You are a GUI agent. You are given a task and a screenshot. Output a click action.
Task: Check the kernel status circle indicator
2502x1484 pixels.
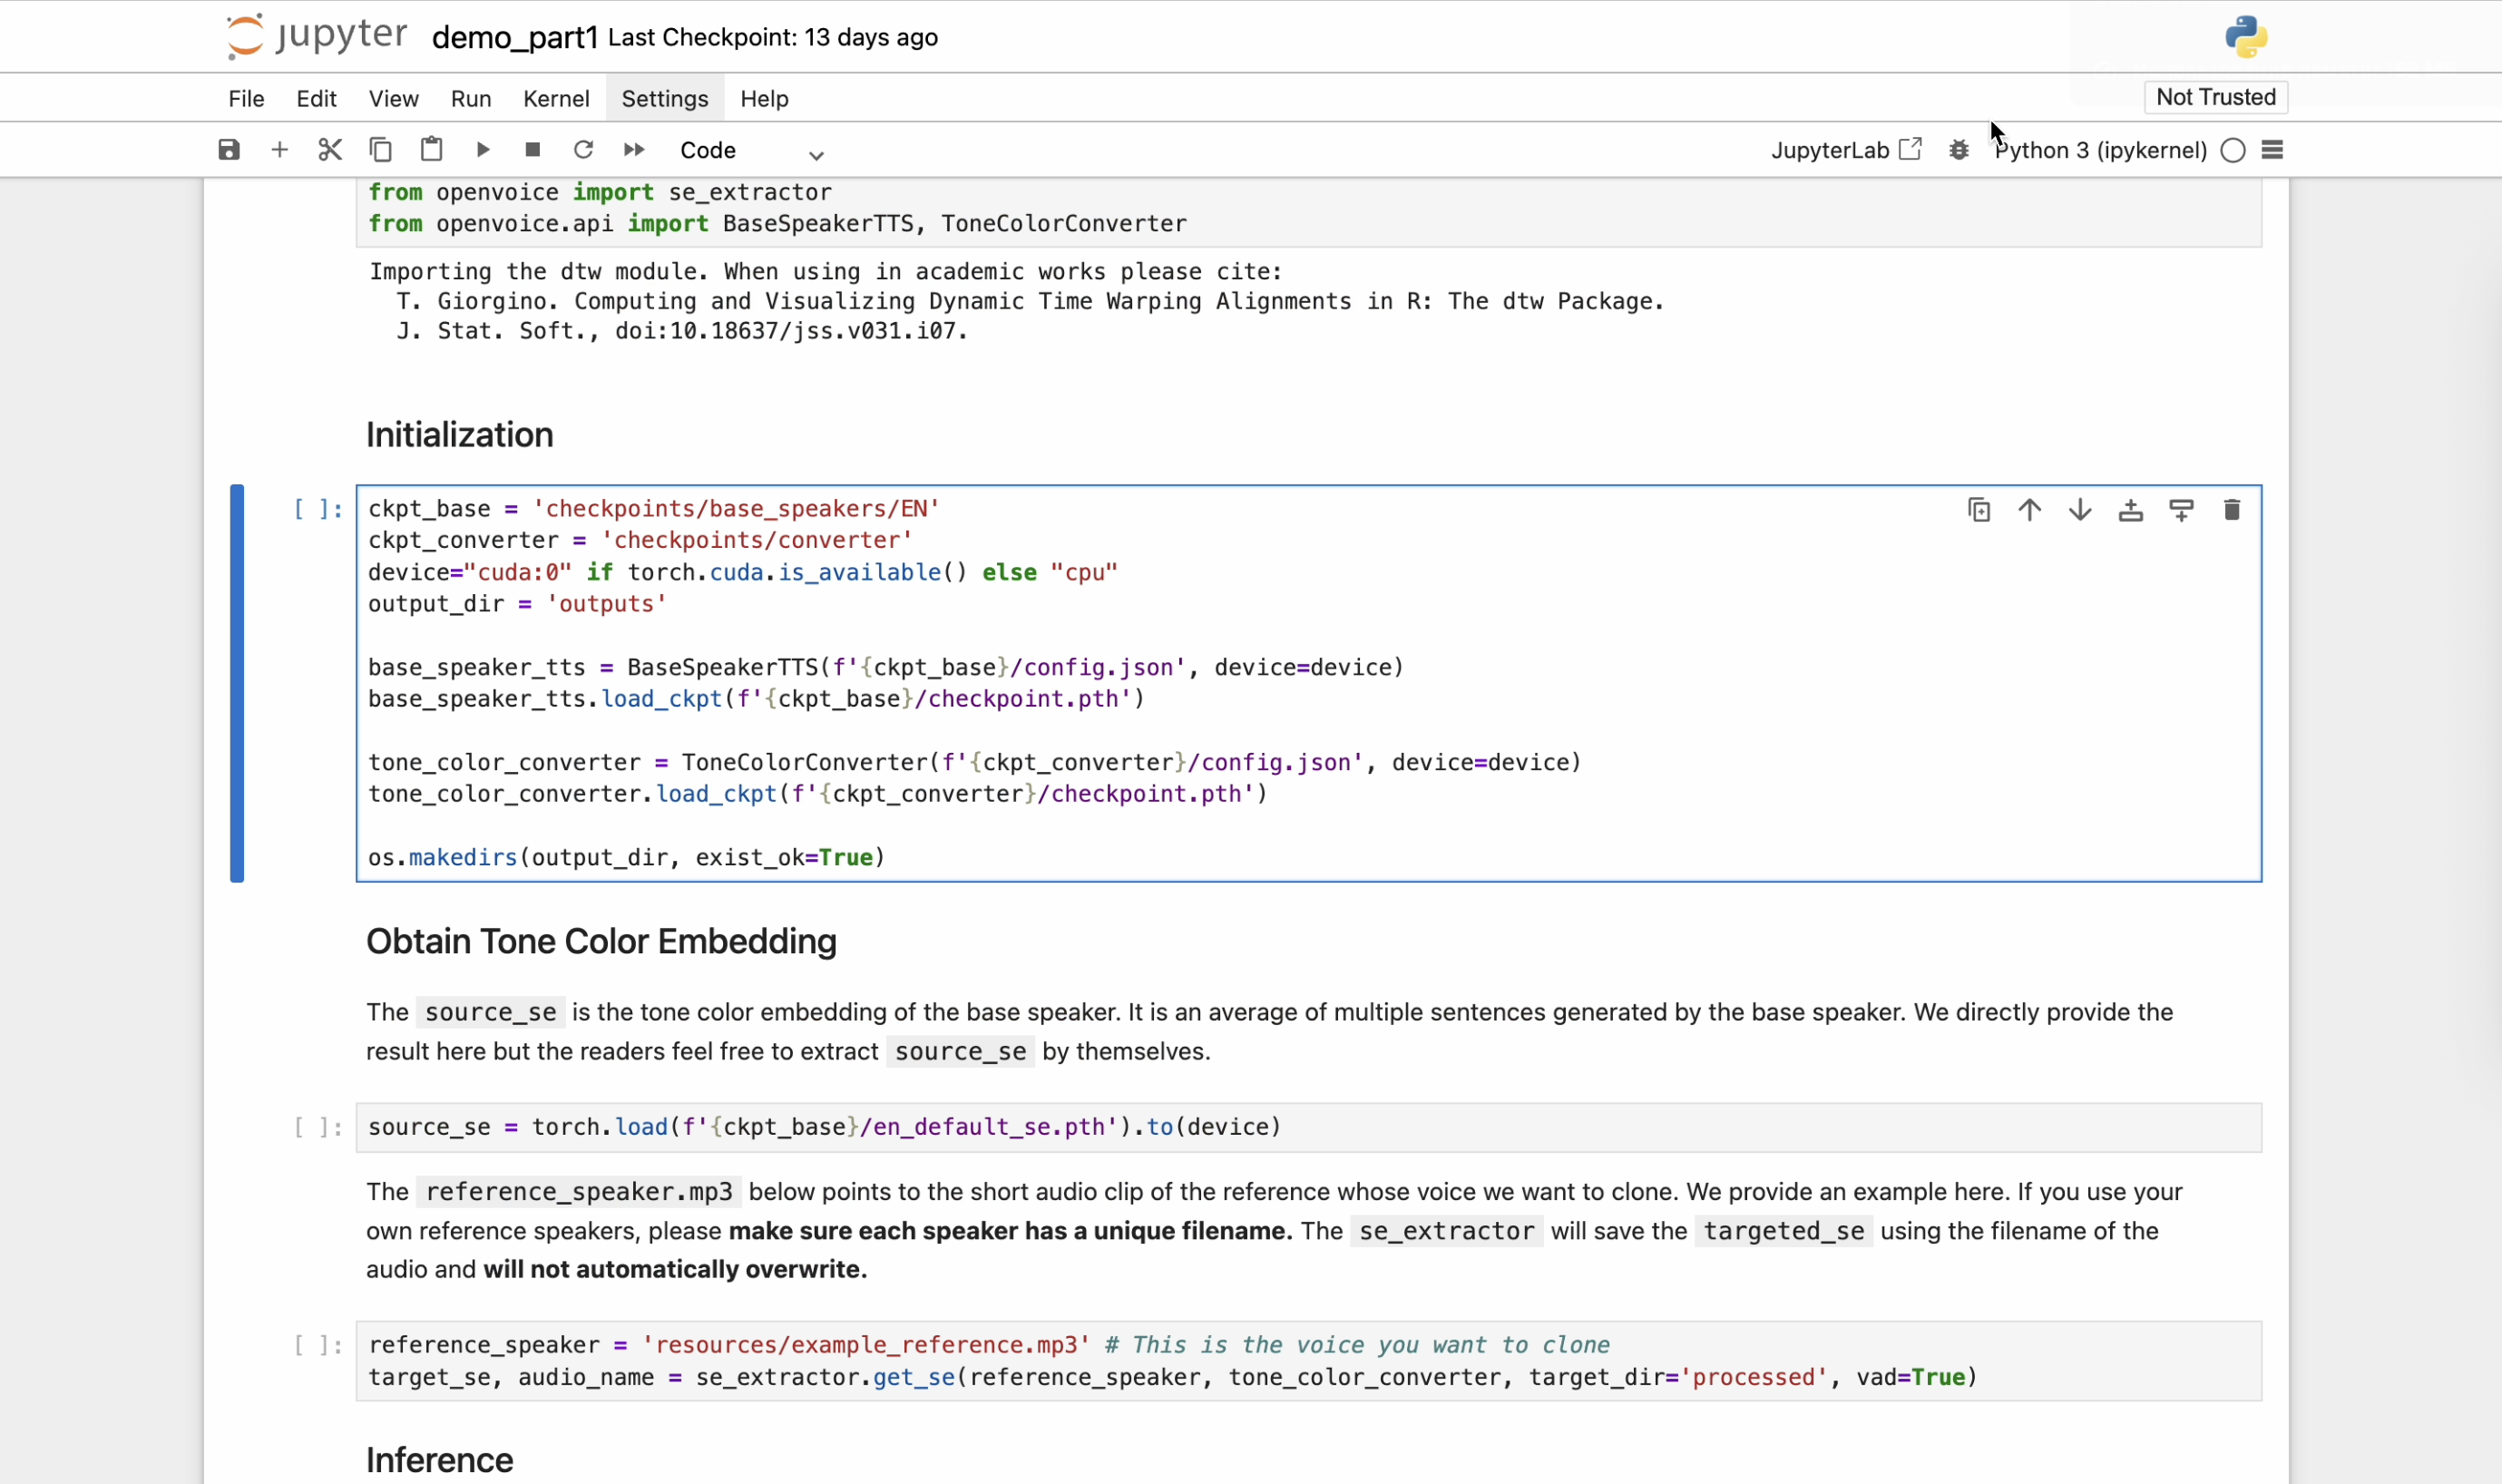click(x=2233, y=151)
